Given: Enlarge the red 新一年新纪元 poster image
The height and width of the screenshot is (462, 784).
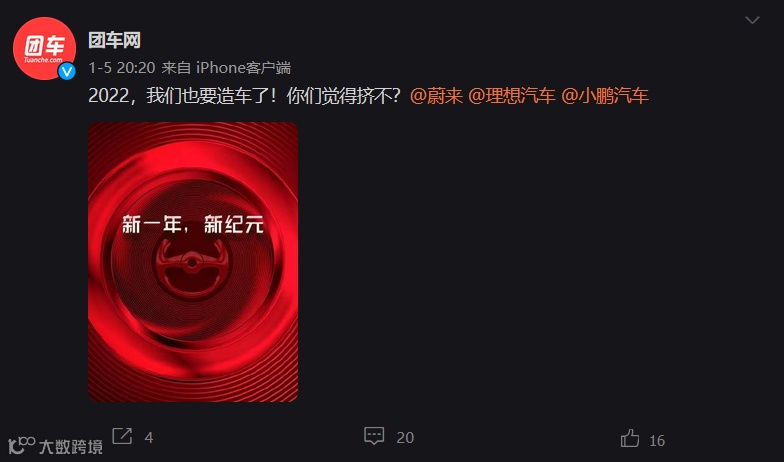Looking at the screenshot, I should point(193,262).
